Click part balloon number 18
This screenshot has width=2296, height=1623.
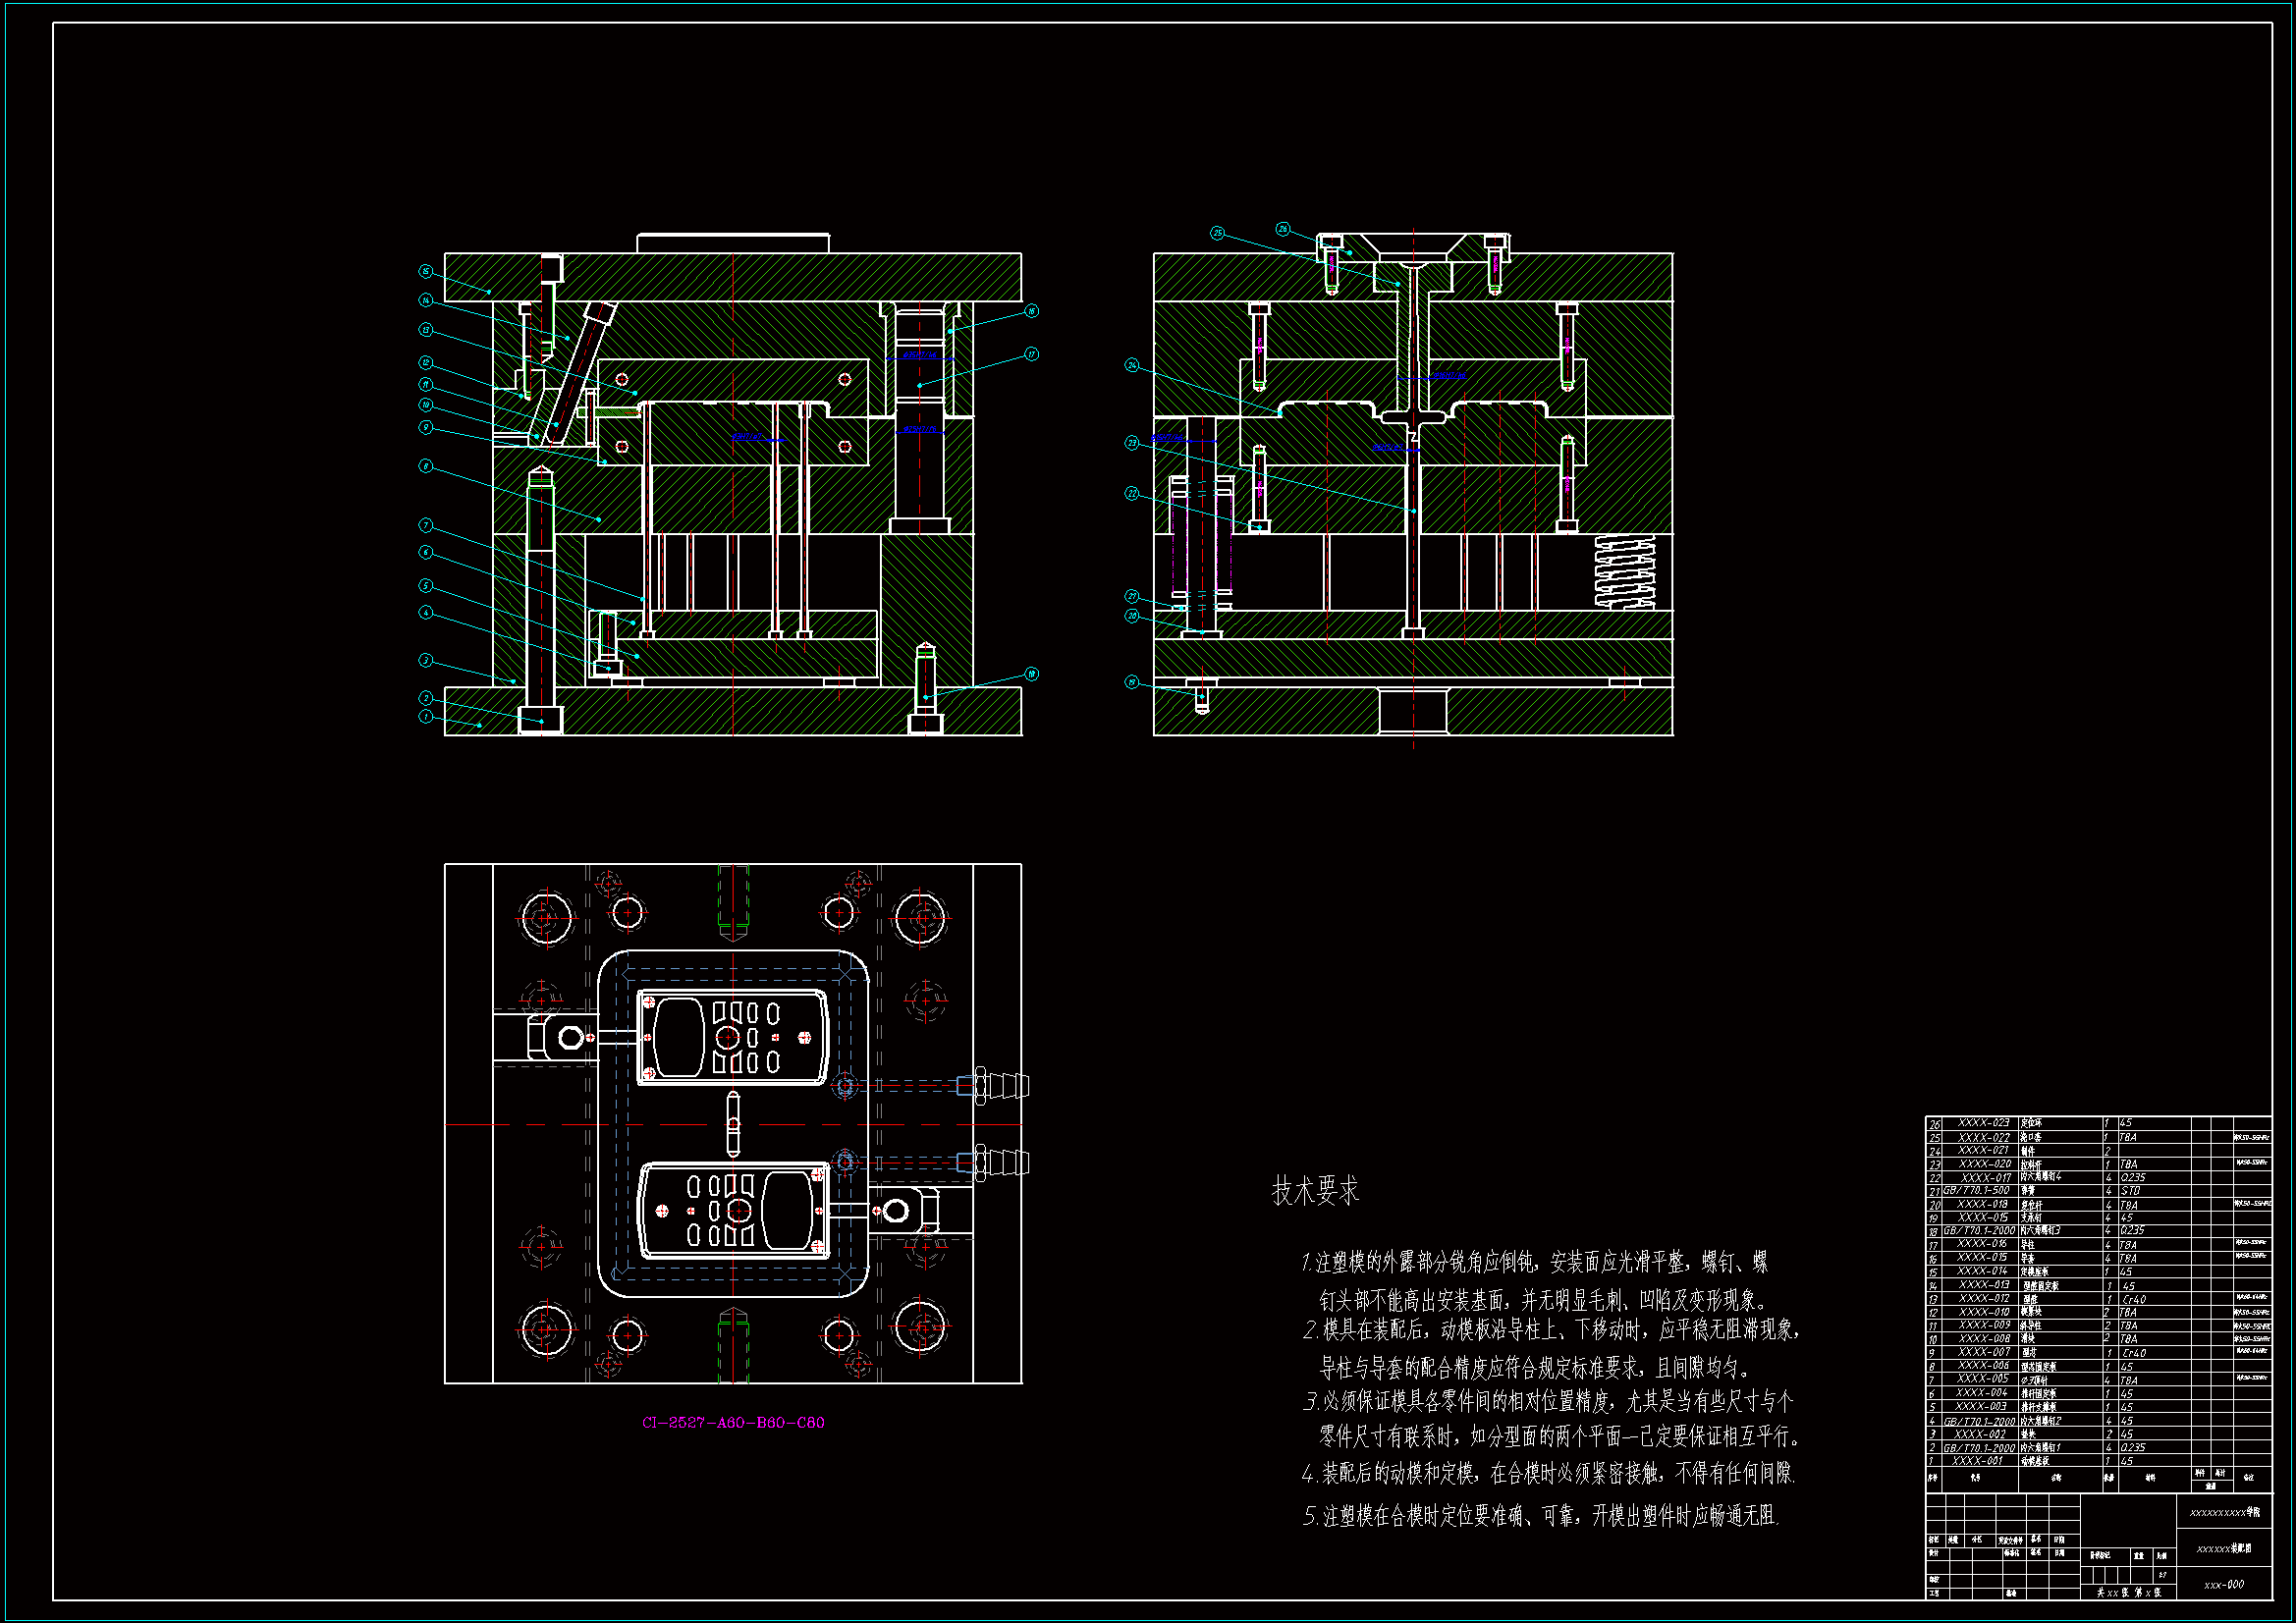pos(1031,674)
